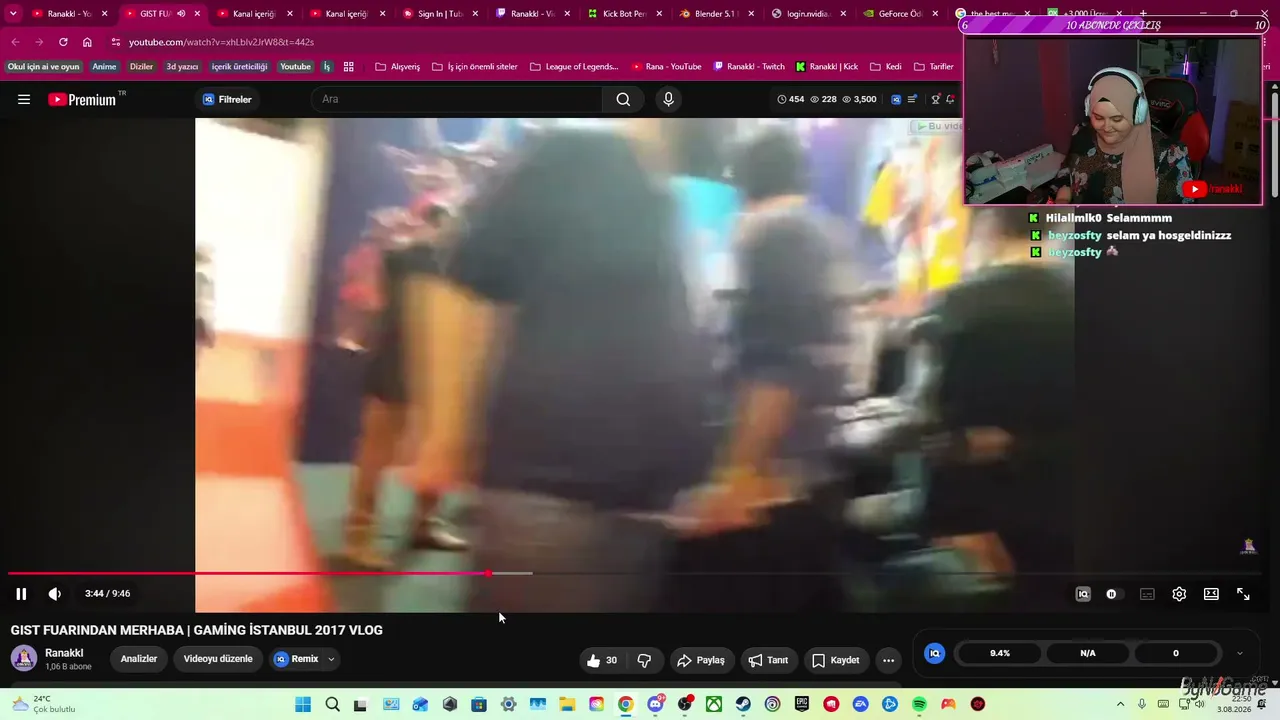Image resolution: width=1280 pixels, height=720 pixels.
Task: Start voice search with the microphone
Action: click(x=669, y=99)
